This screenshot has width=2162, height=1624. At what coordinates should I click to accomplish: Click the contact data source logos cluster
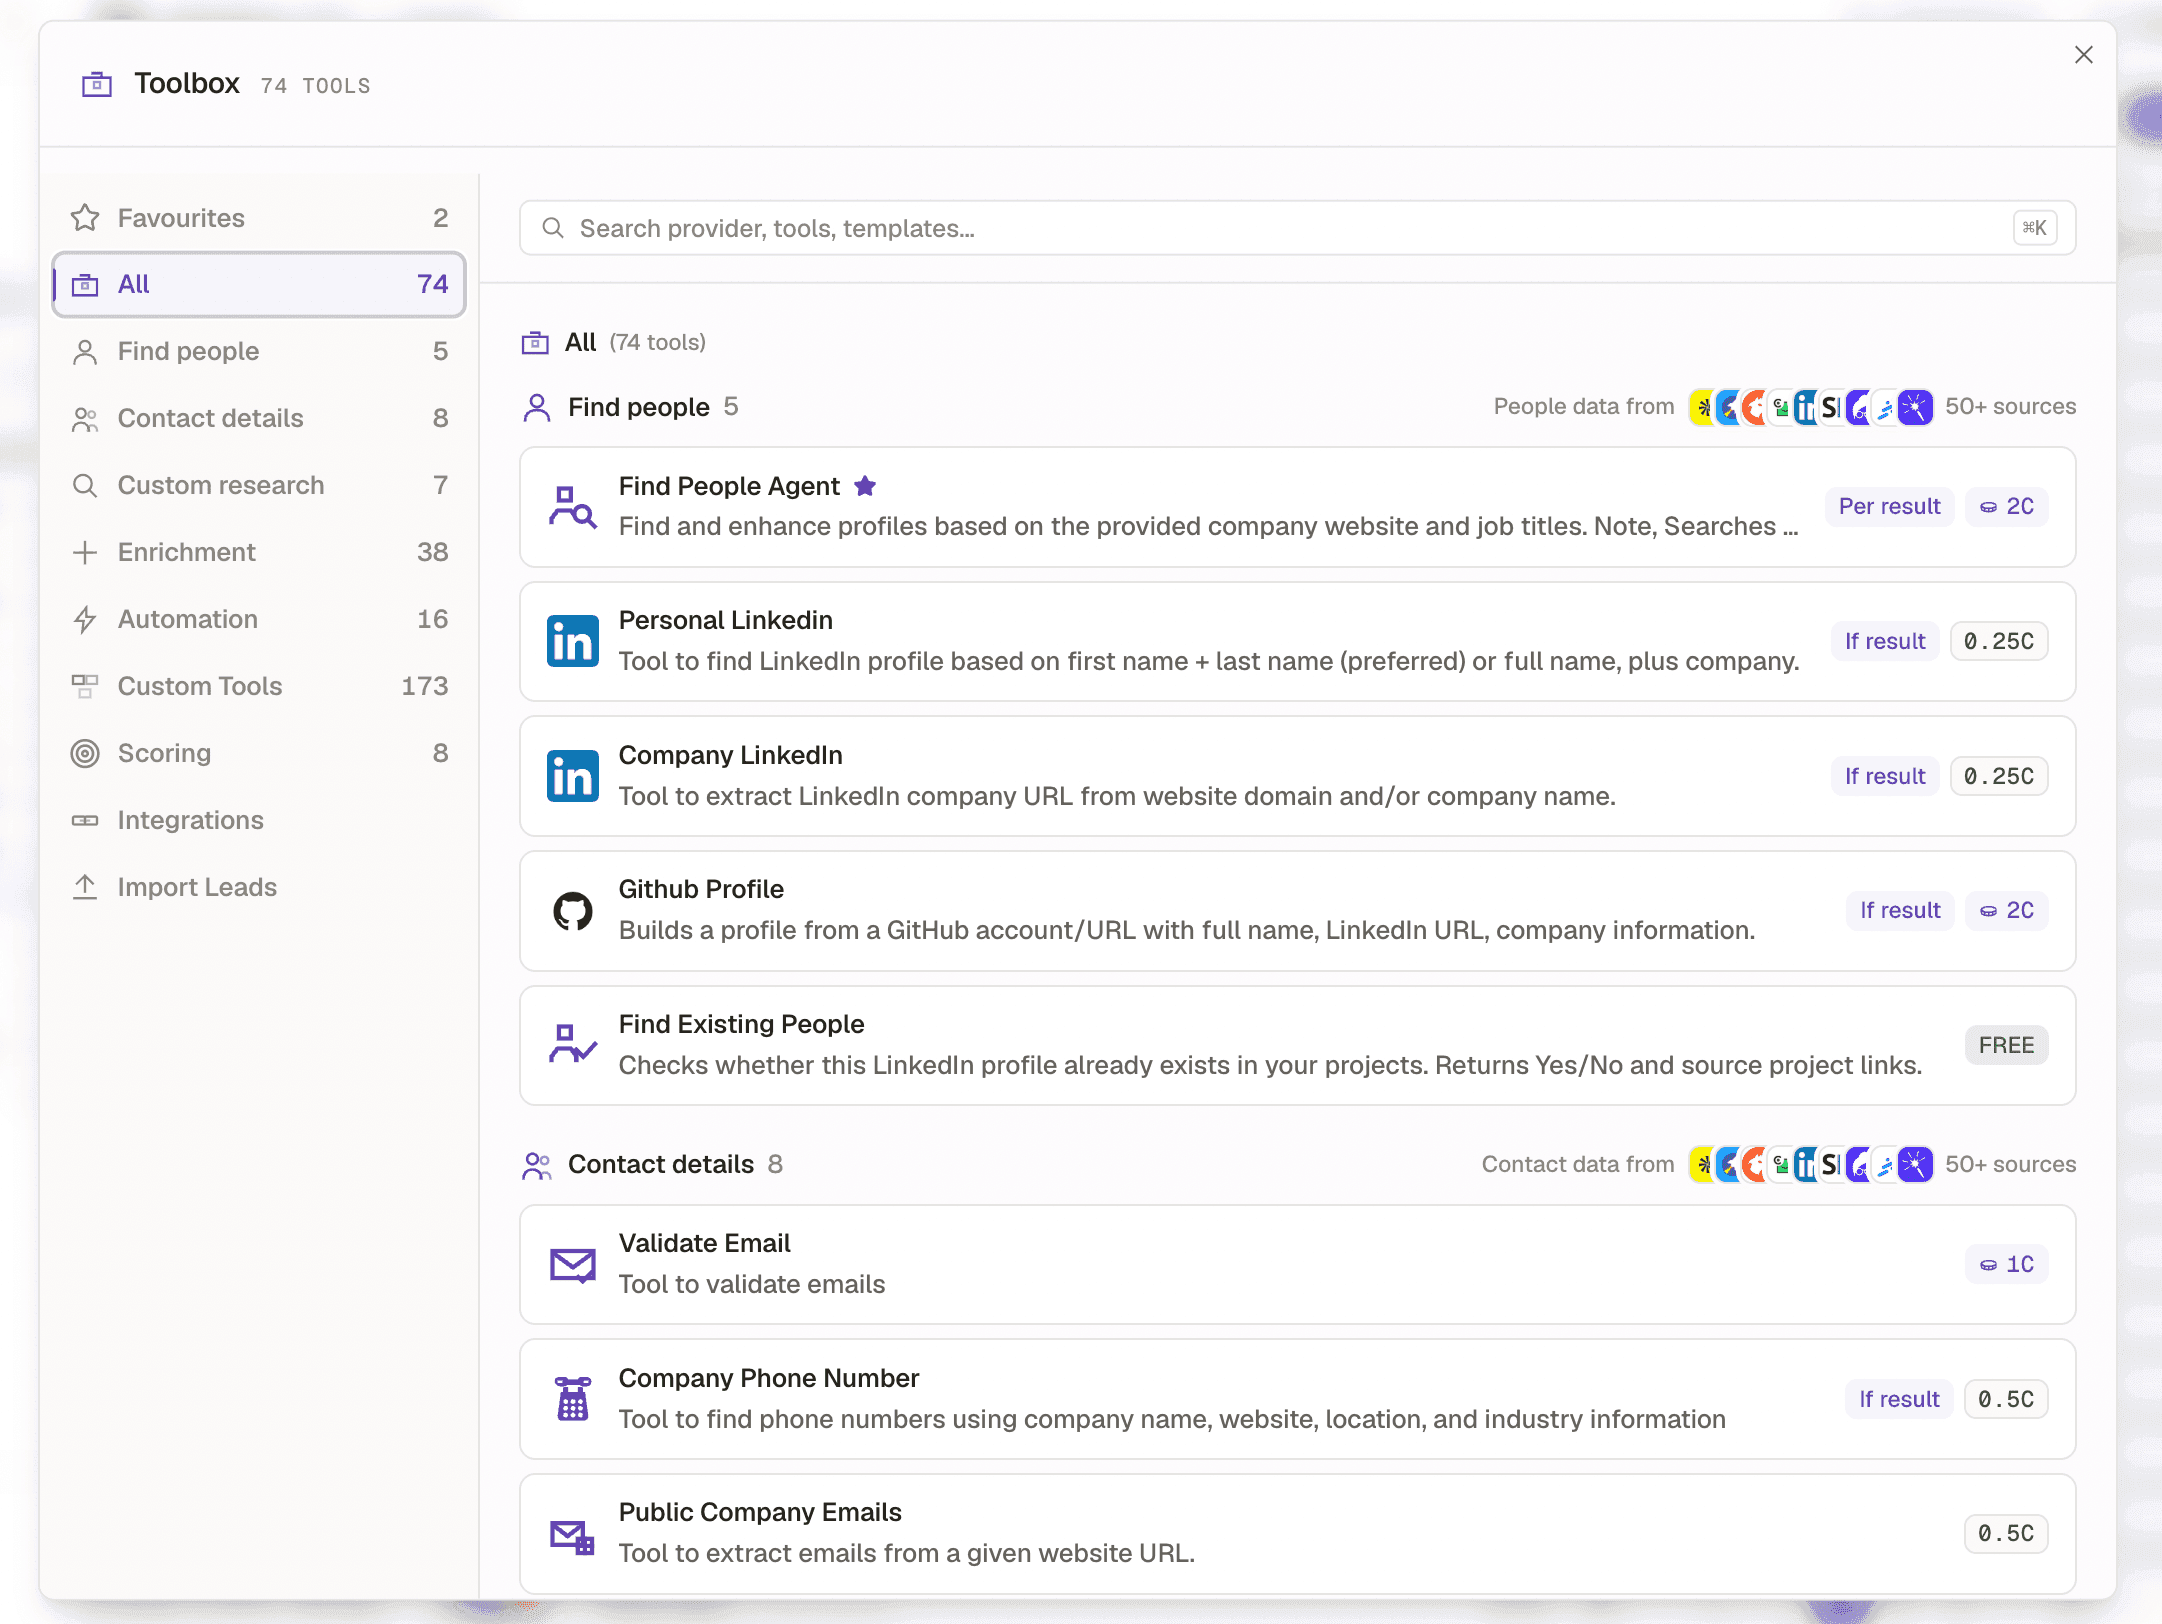tap(1811, 1165)
